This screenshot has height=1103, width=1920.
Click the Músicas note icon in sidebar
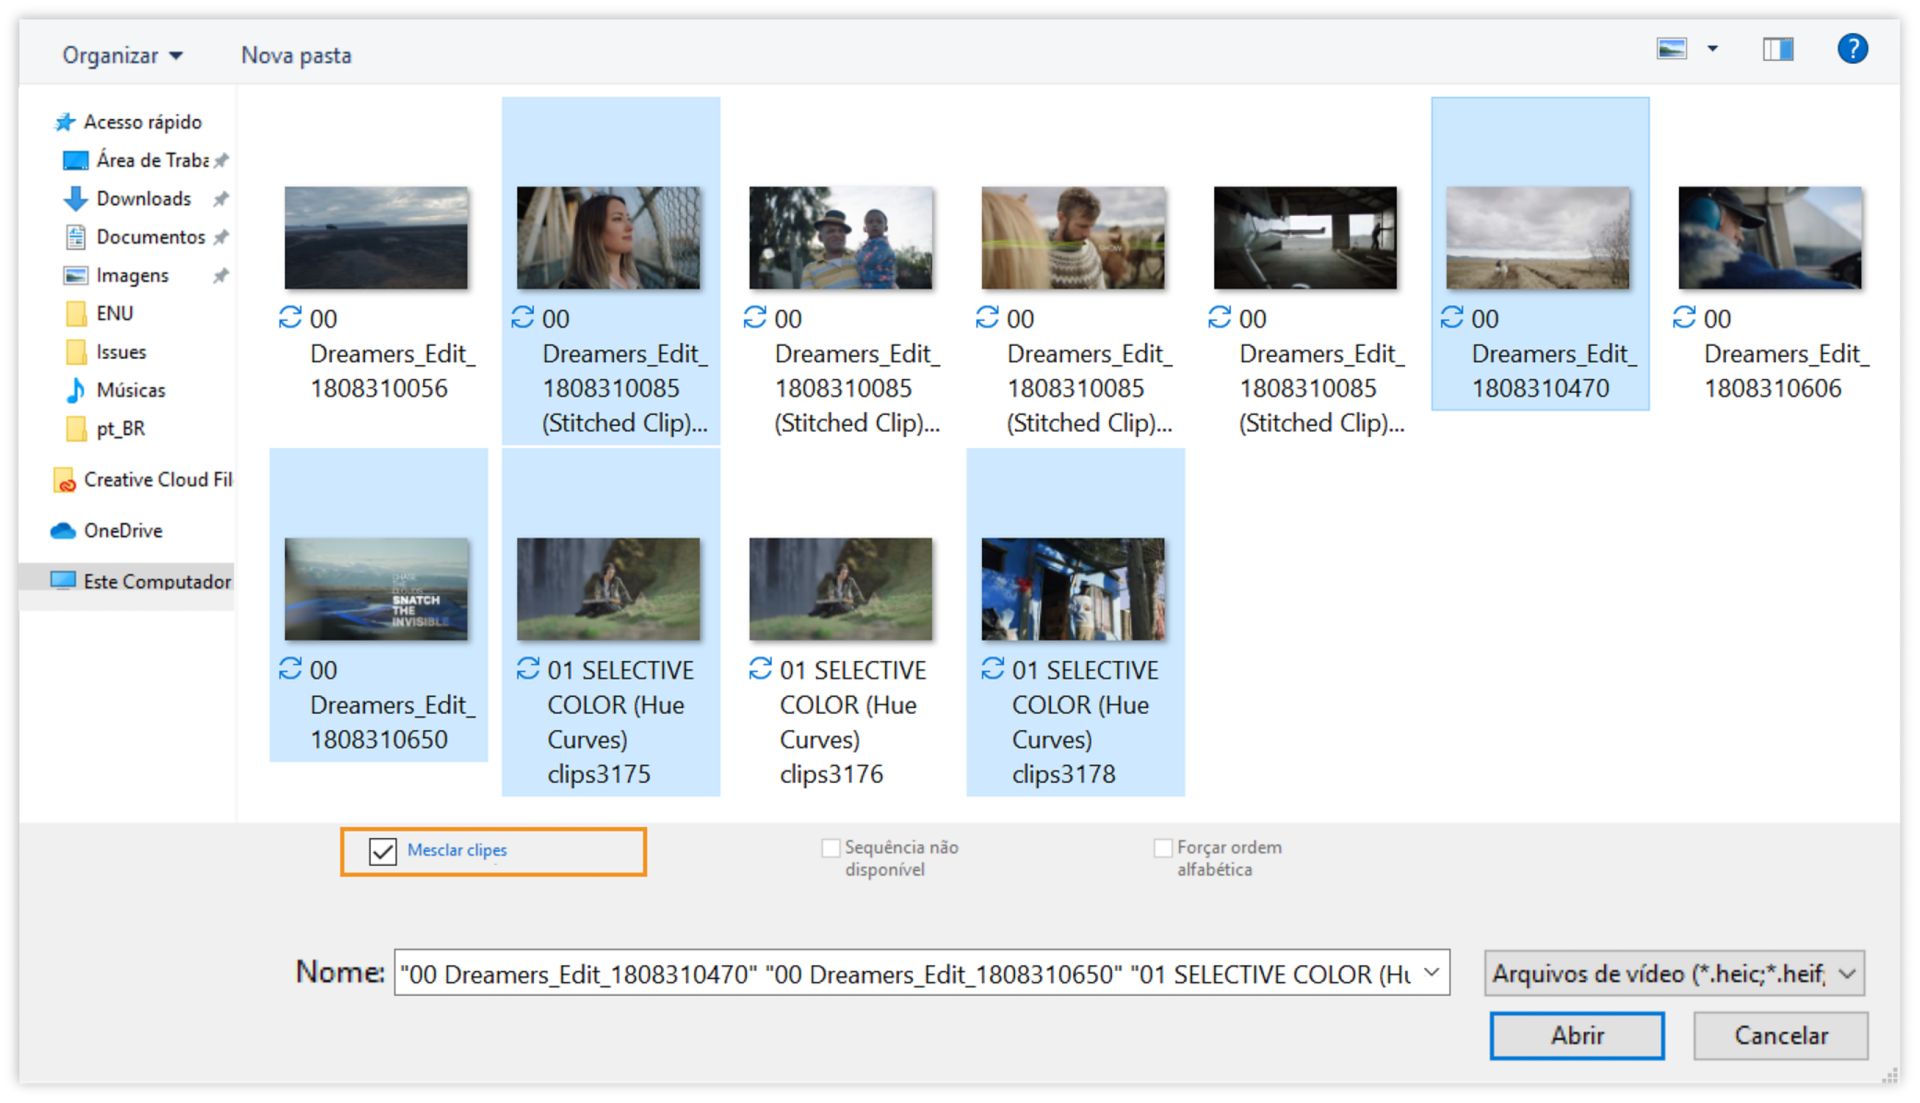point(76,390)
